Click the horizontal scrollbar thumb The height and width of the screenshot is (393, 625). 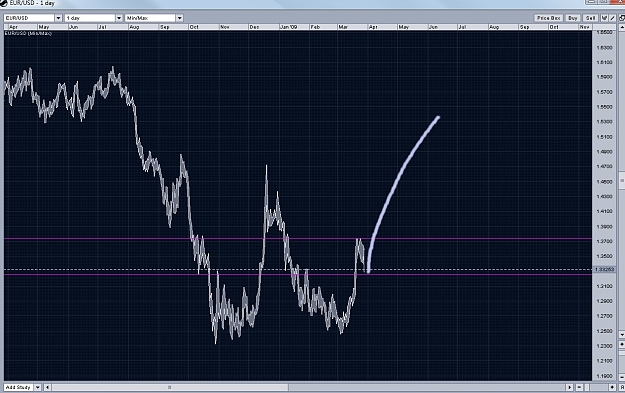[170, 387]
